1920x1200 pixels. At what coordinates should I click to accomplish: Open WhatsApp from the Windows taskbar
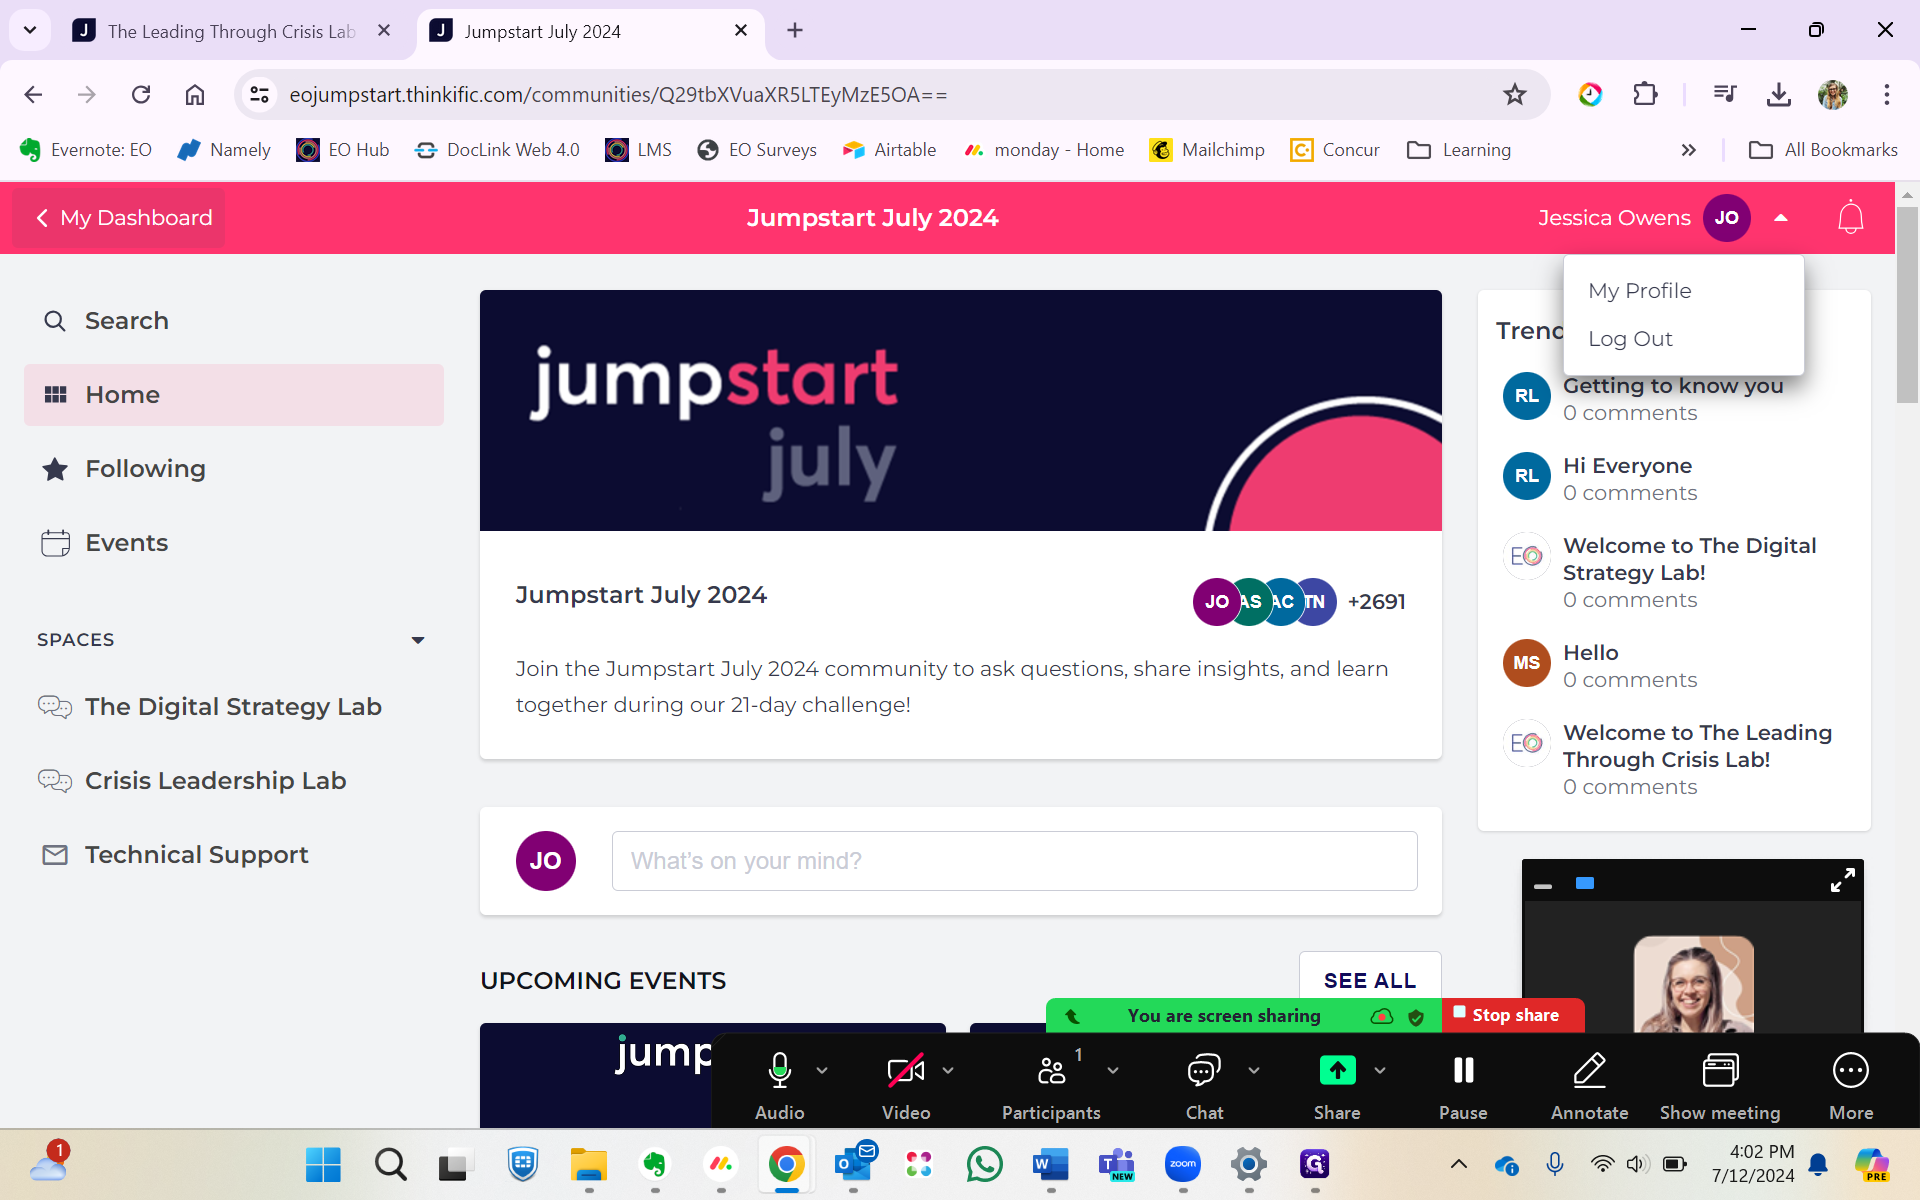[x=984, y=1164]
